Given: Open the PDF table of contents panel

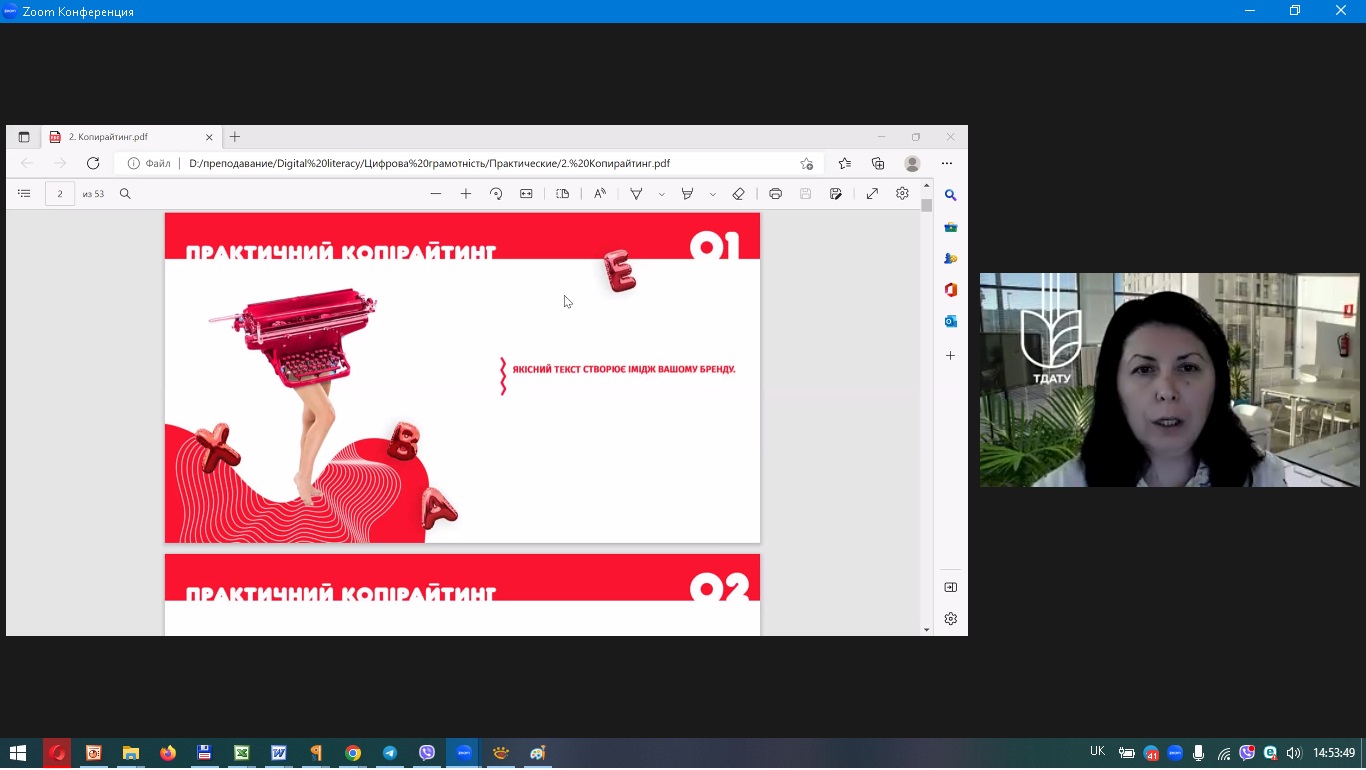Looking at the screenshot, I should tap(24, 194).
